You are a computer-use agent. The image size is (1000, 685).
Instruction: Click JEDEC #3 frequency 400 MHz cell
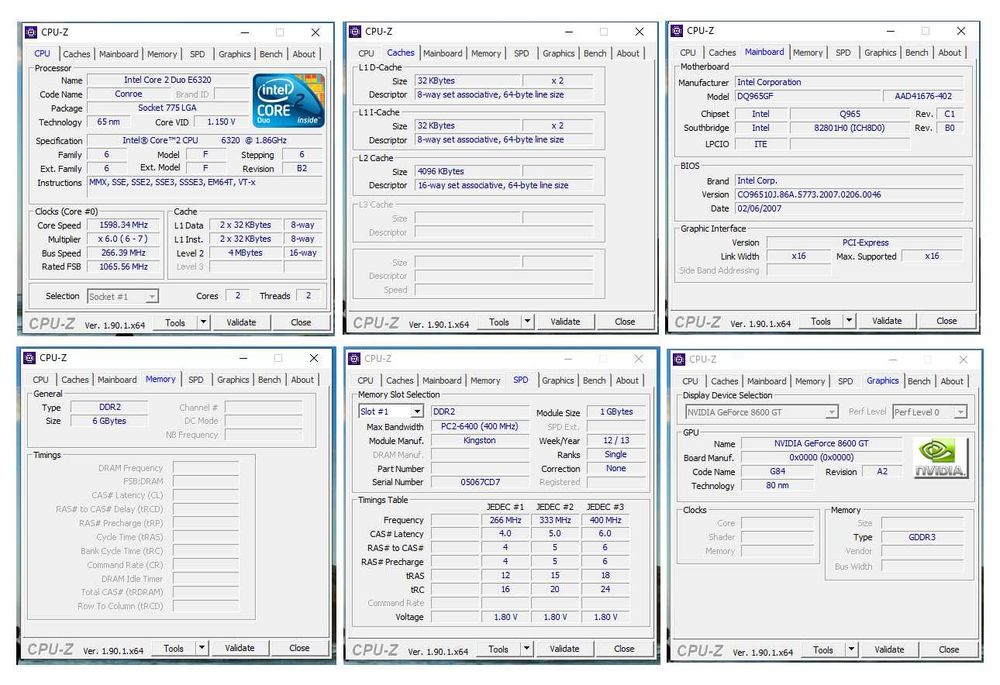pyautogui.click(x=605, y=520)
